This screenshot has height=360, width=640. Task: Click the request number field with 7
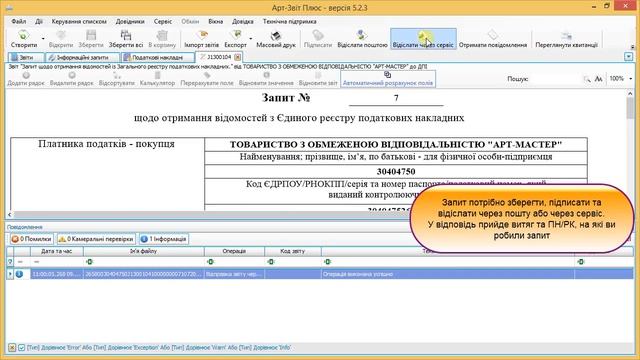tap(396, 98)
